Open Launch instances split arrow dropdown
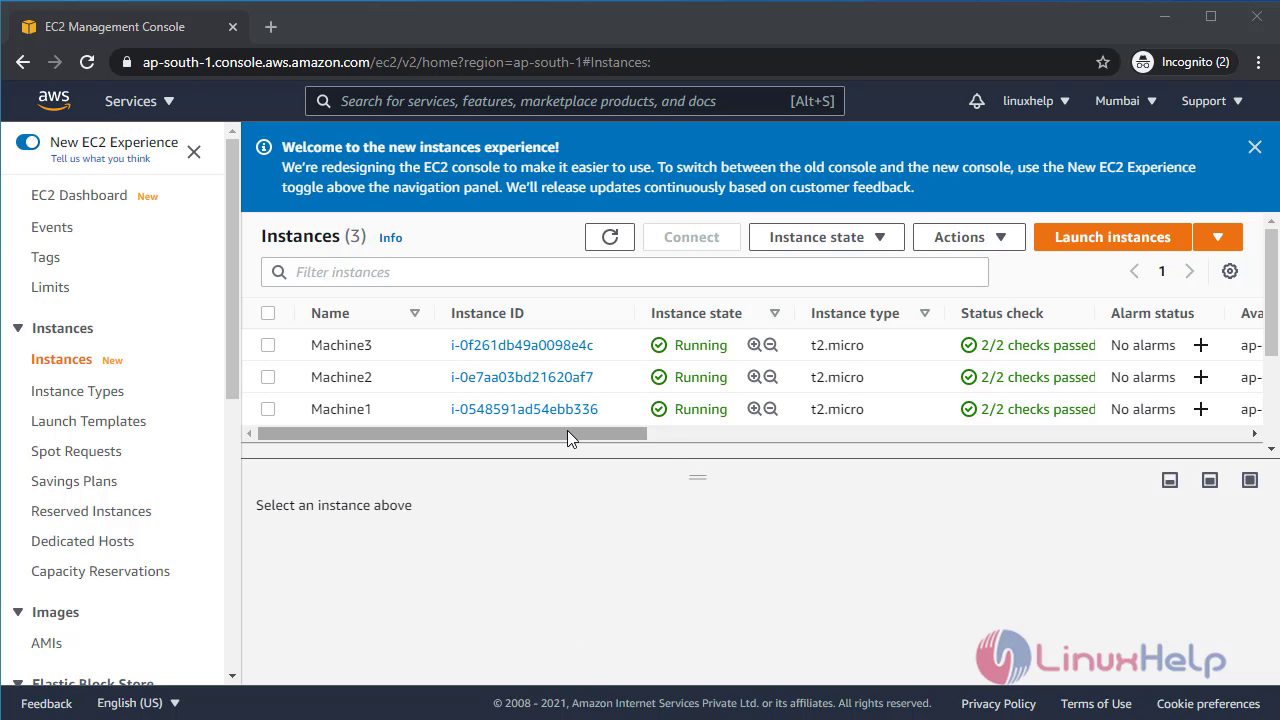The height and width of the screenshot is (720, 1280). pyautogui.click(x=1218, y=237)
